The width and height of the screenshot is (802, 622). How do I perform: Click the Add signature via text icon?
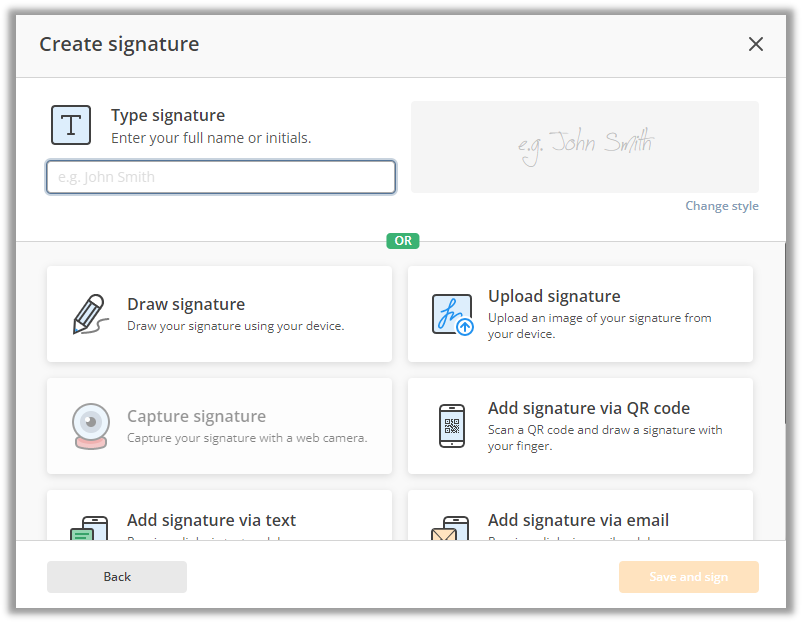(x=89, y=528)
